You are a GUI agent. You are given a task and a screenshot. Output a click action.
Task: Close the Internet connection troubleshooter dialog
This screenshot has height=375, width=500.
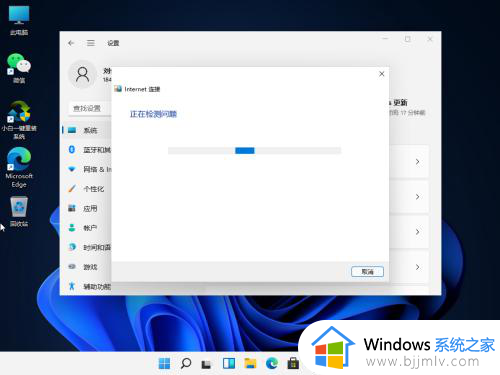pos(382,74)
